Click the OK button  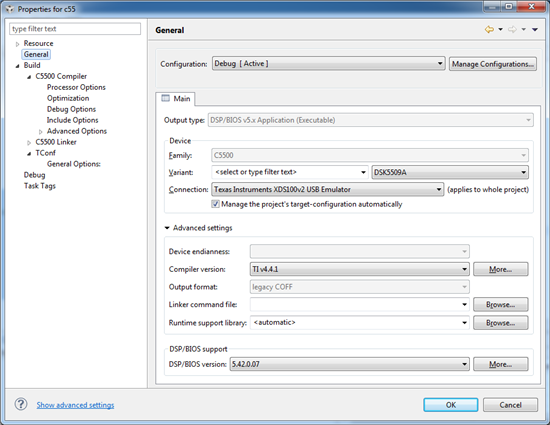(x=451, y=405)
